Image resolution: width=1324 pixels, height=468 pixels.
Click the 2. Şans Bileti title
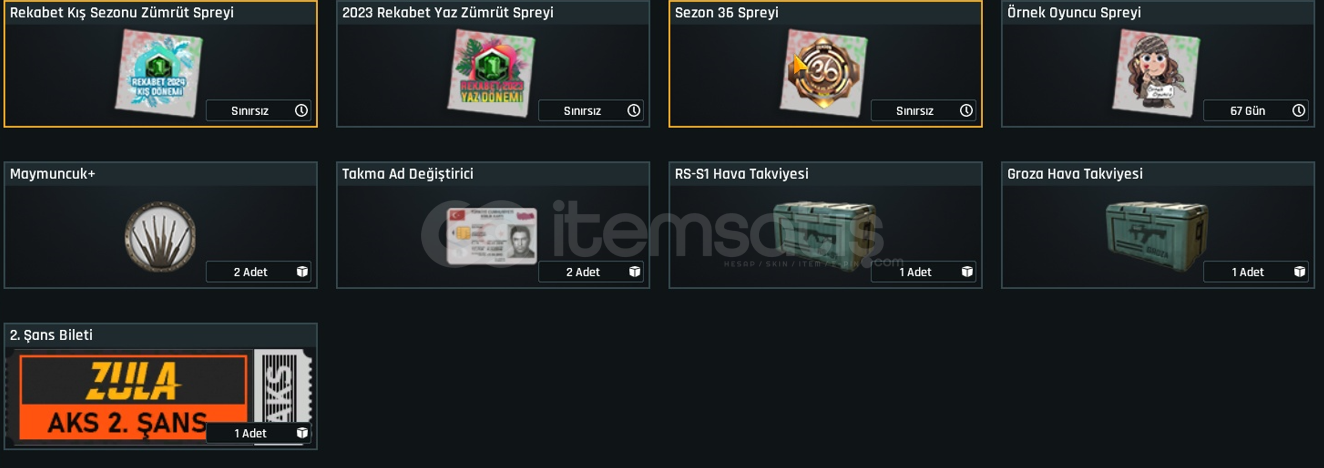[51, 335]
